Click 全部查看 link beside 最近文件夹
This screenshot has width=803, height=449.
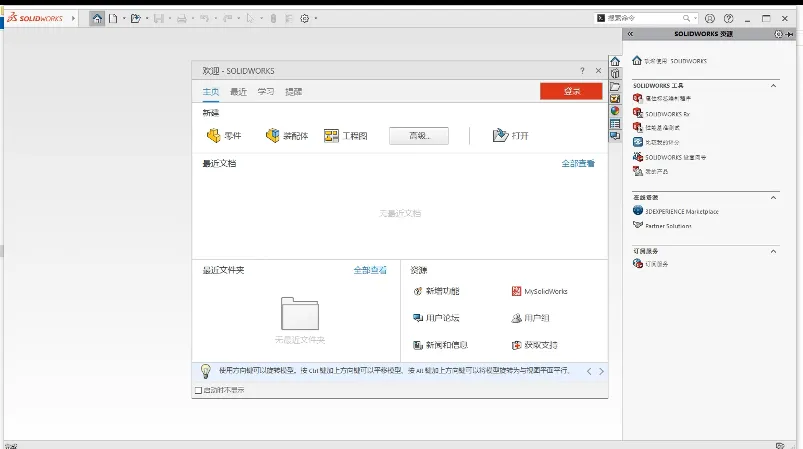370,270
